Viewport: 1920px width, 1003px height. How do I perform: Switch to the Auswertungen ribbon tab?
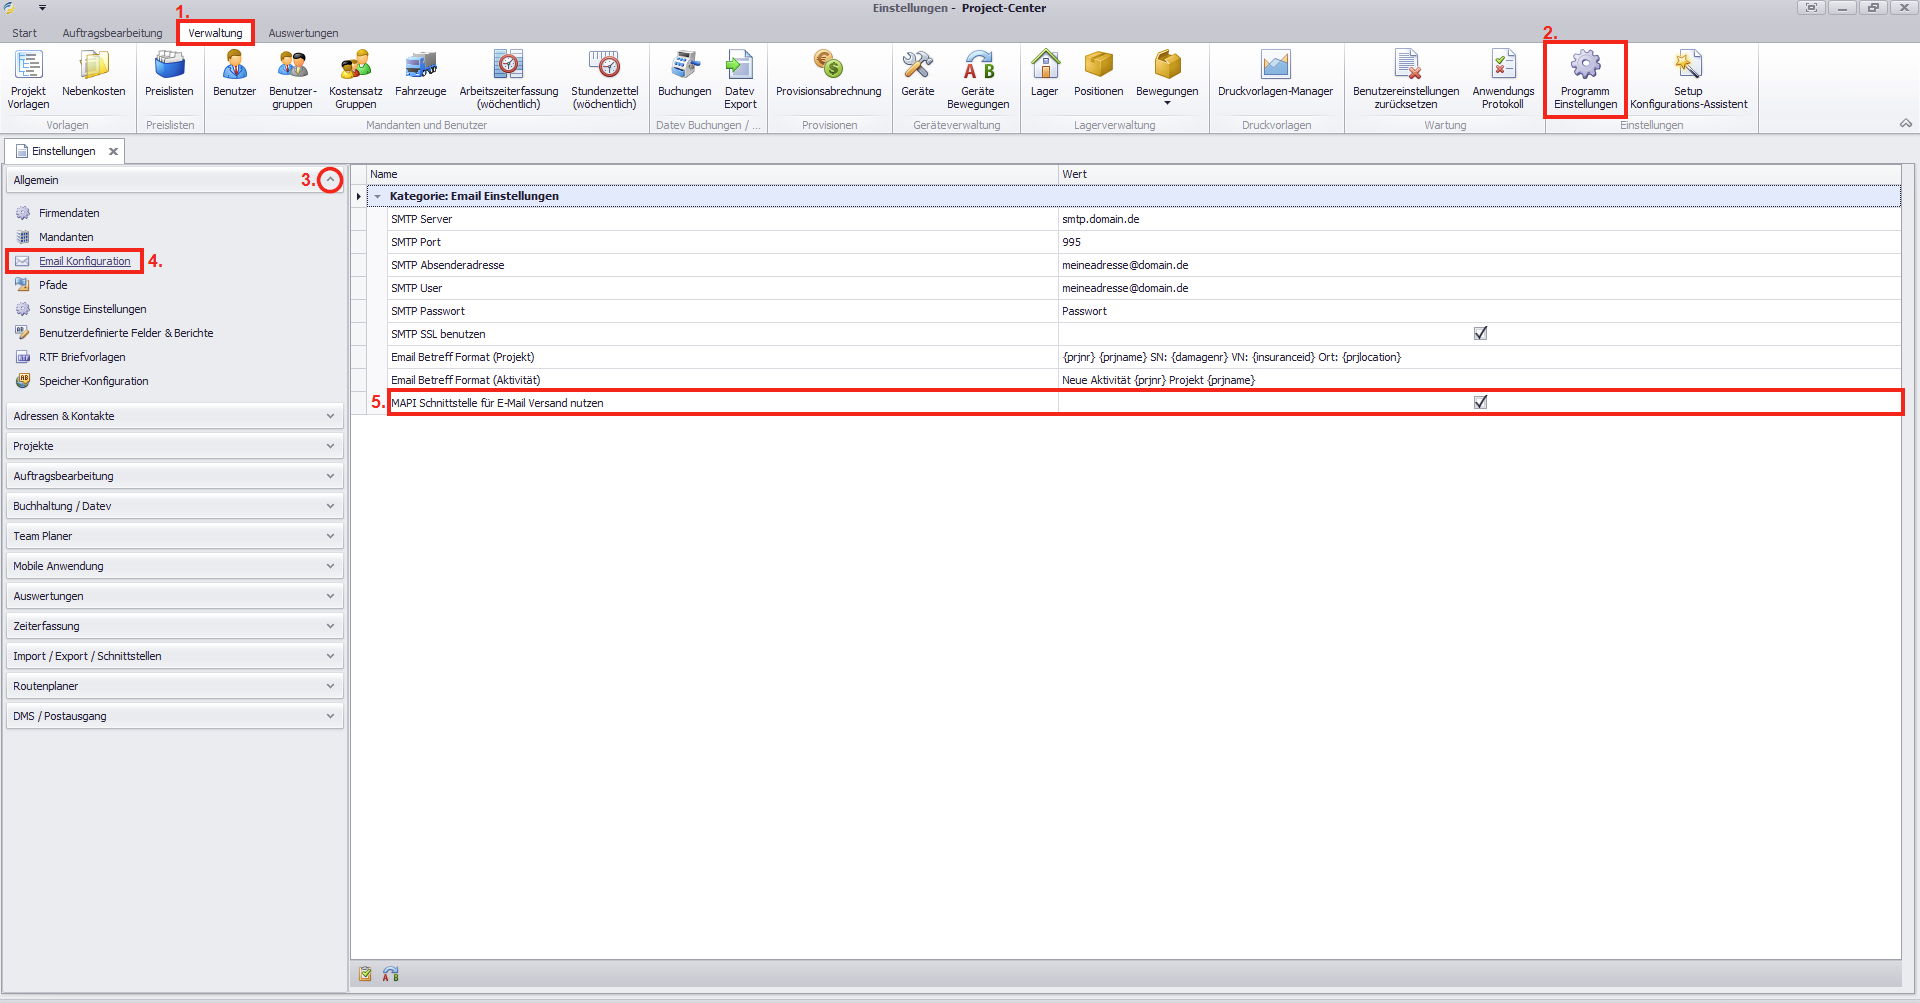[x=303, y=33]
